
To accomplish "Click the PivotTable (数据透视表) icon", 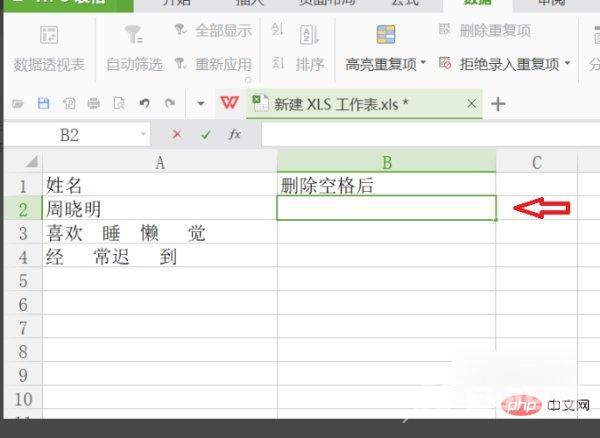I will tap(49, 37).
